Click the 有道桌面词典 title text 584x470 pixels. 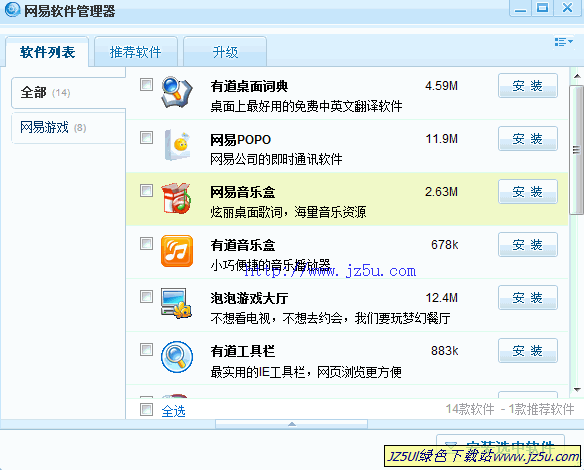[x=249, y=86]
